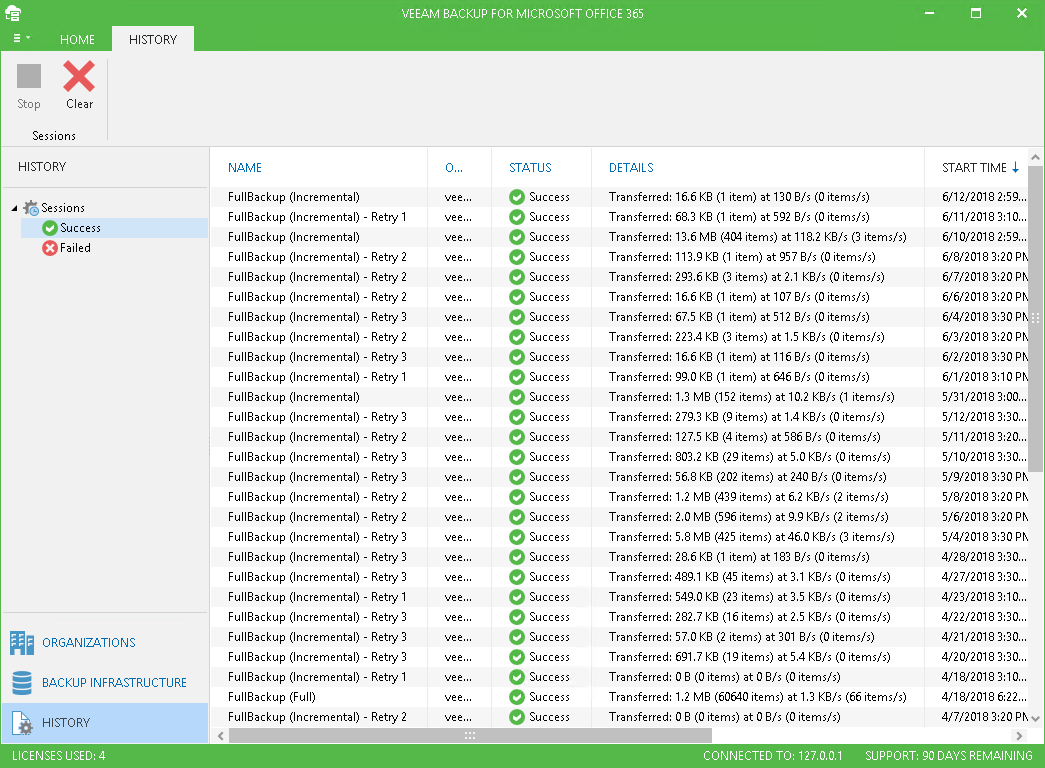Click the red Clear sessions icon
The width and height of the screenshot is (1045, 768).
point(79,76)
